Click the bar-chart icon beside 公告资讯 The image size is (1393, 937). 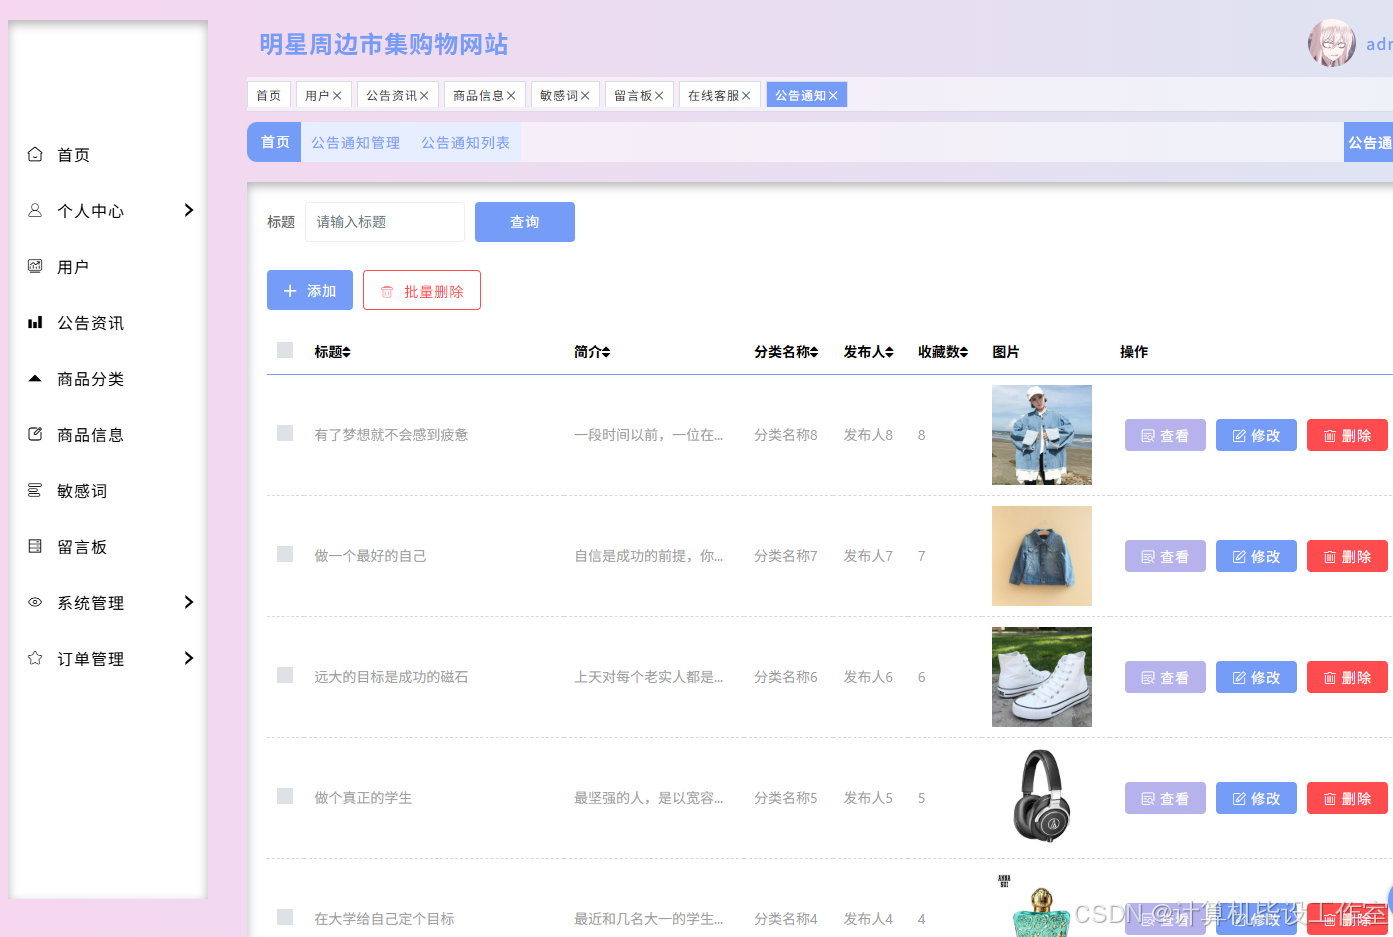[35, 322]
